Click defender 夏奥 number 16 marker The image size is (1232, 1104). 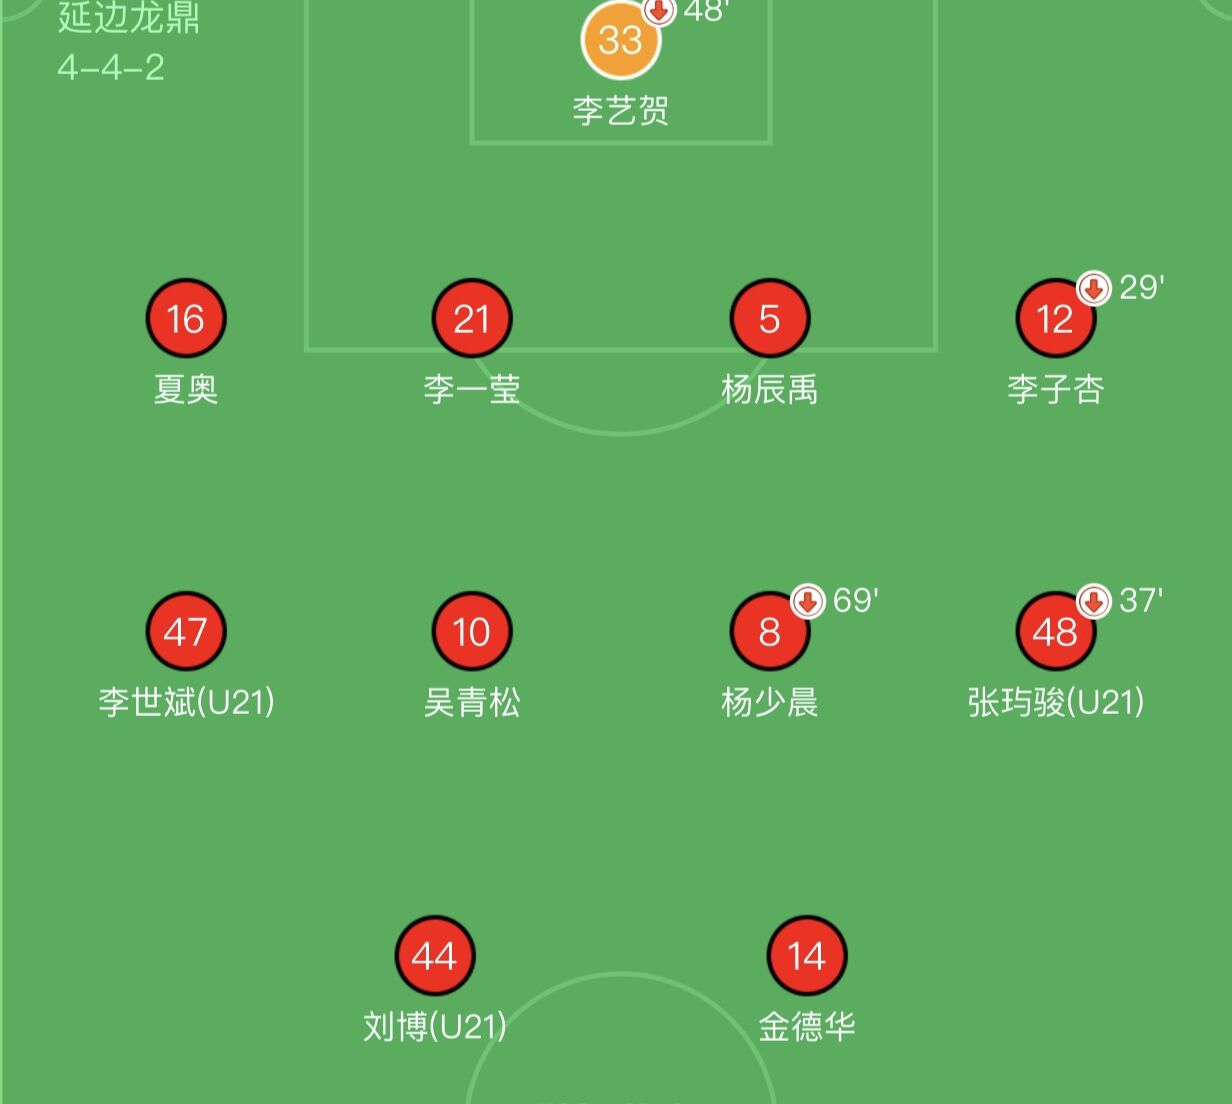[x=186, y=319]
